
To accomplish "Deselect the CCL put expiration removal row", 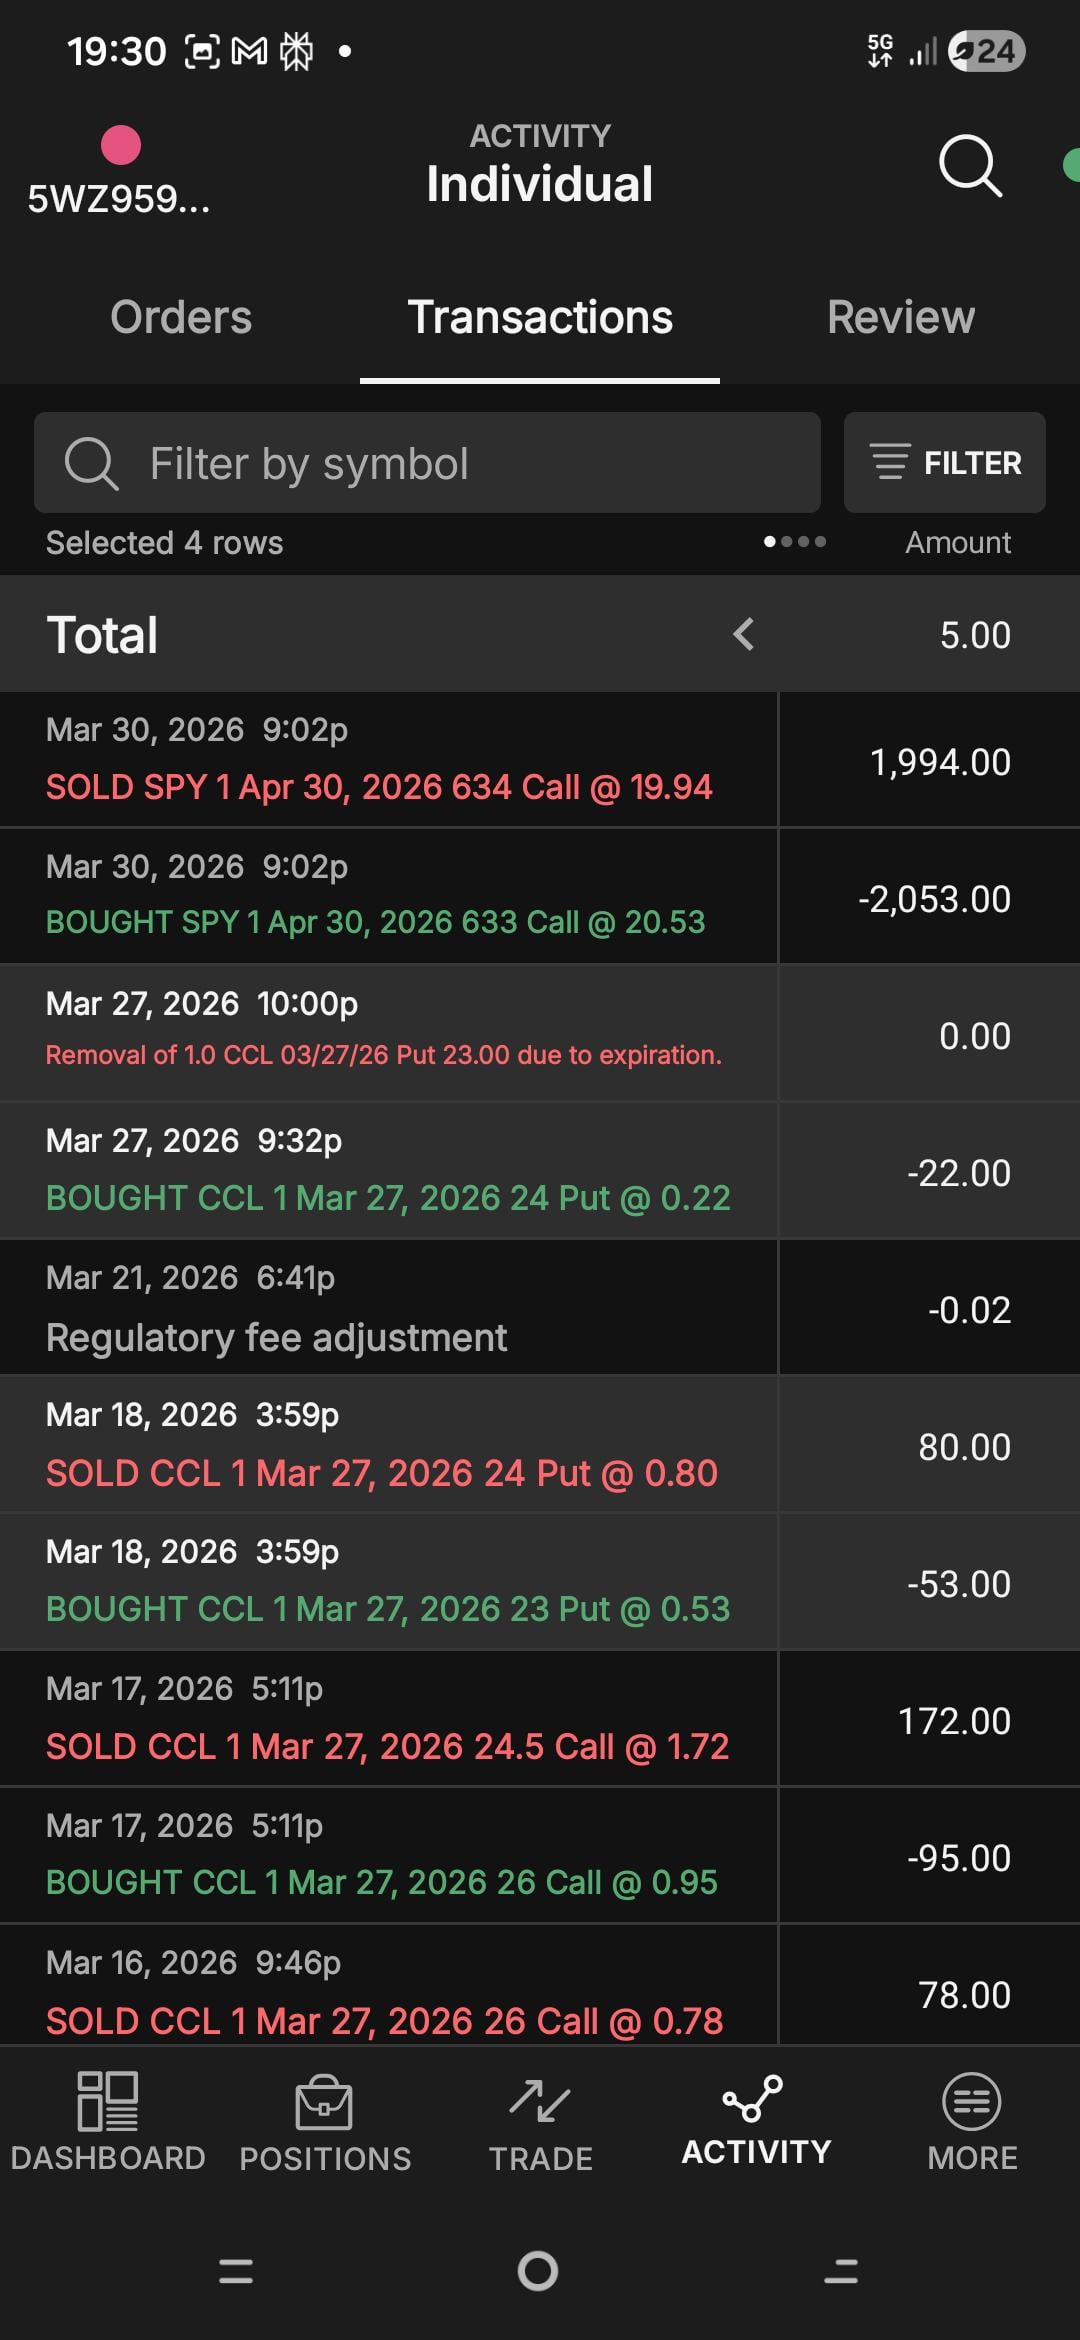I will pyautogui.click(x=388, y=1033).
